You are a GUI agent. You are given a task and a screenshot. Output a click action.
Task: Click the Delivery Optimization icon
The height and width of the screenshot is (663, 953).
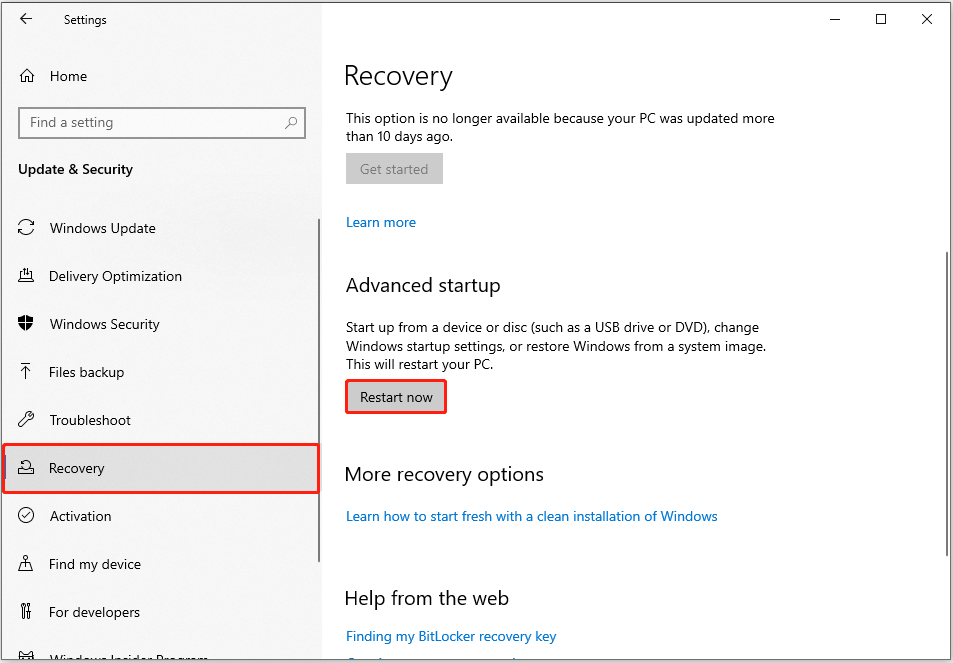26,276
